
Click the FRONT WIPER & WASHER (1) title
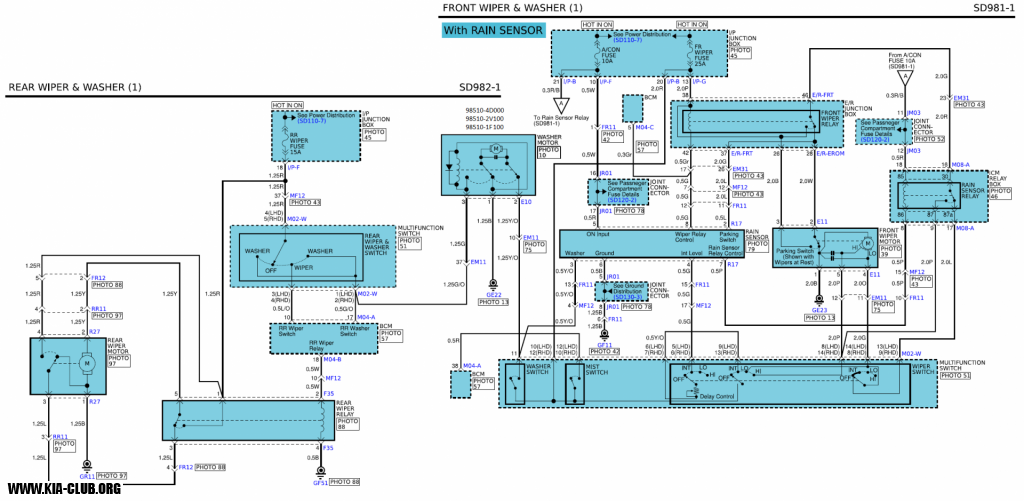(x=512, y=8)
